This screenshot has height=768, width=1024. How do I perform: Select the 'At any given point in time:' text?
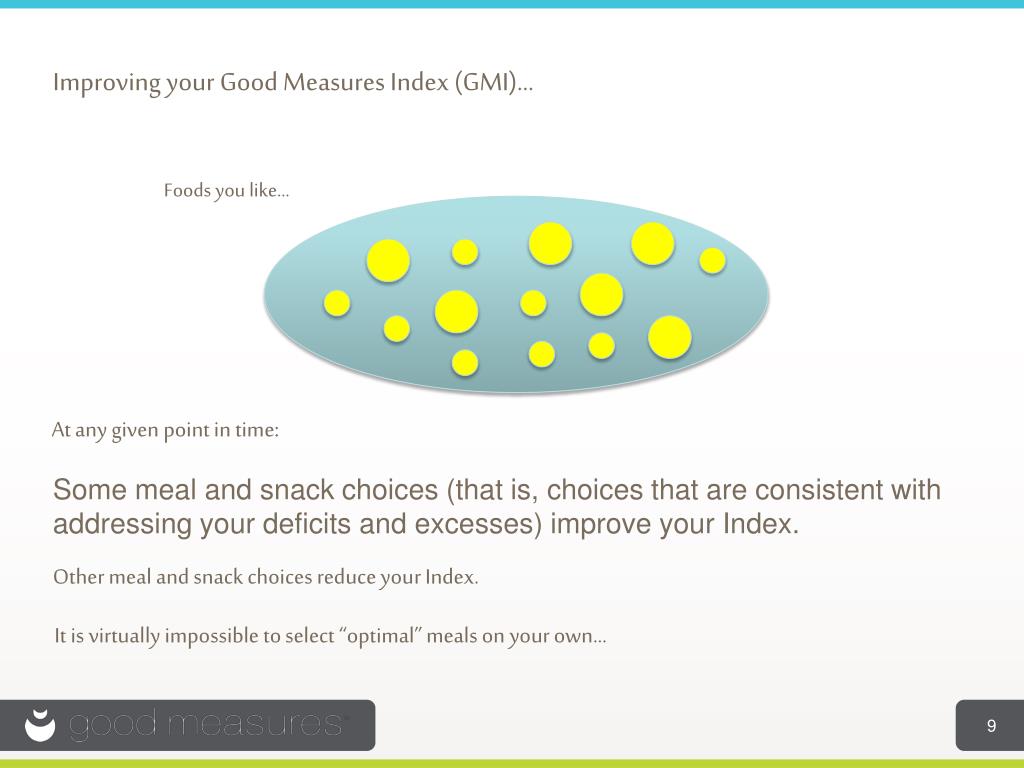pos(165,430)
